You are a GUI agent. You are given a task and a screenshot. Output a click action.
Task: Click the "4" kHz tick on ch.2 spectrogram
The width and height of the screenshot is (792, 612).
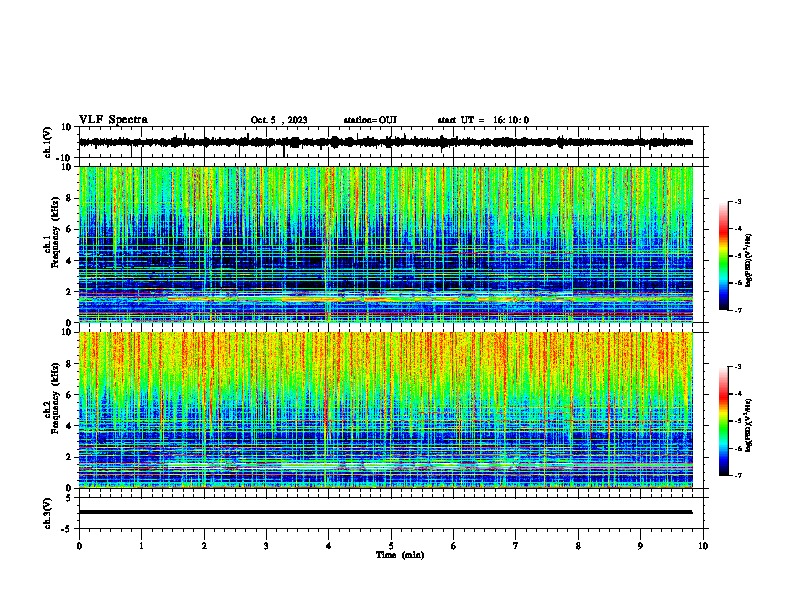(x=69, y=426)
